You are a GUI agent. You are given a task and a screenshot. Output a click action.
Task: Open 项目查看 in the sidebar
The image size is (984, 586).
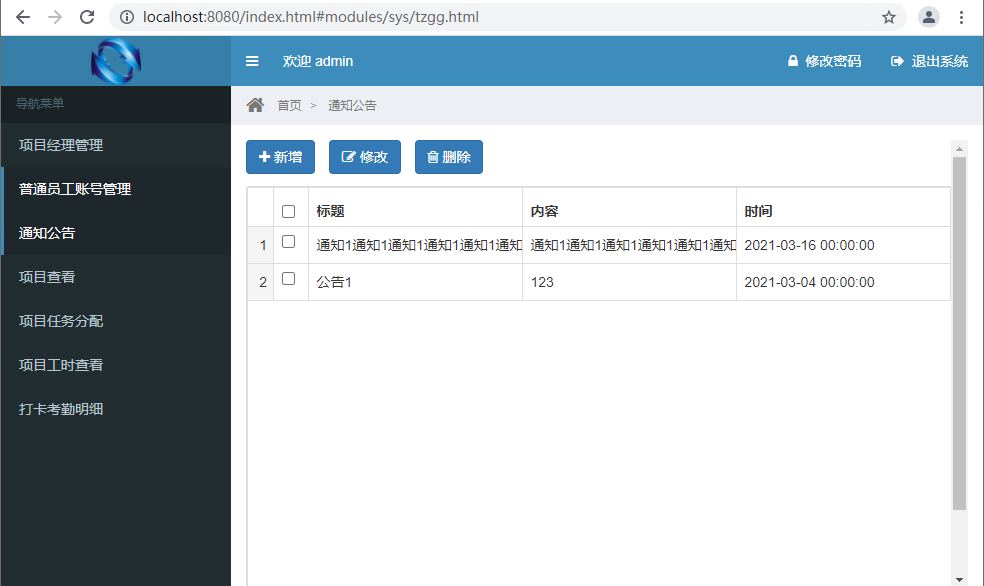click(115, 277)
